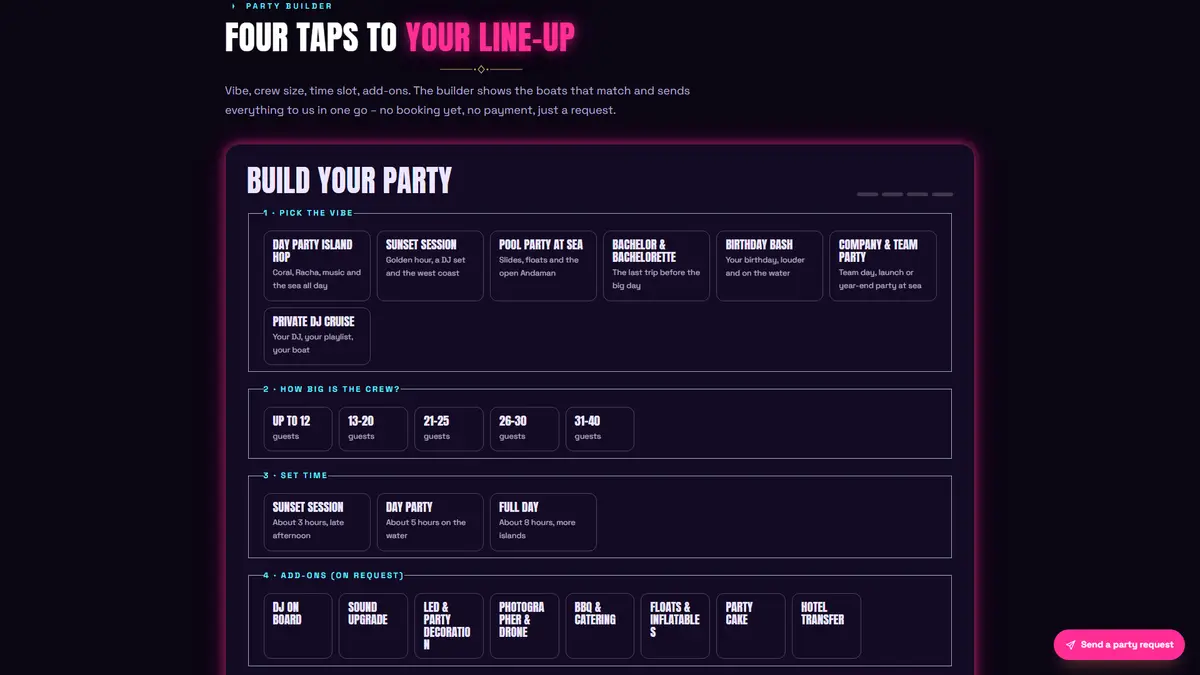This screenshot has height=675, width=1200.
Task: Choose the Birthday Bash vibe
Action: click(x=770, y=266)
